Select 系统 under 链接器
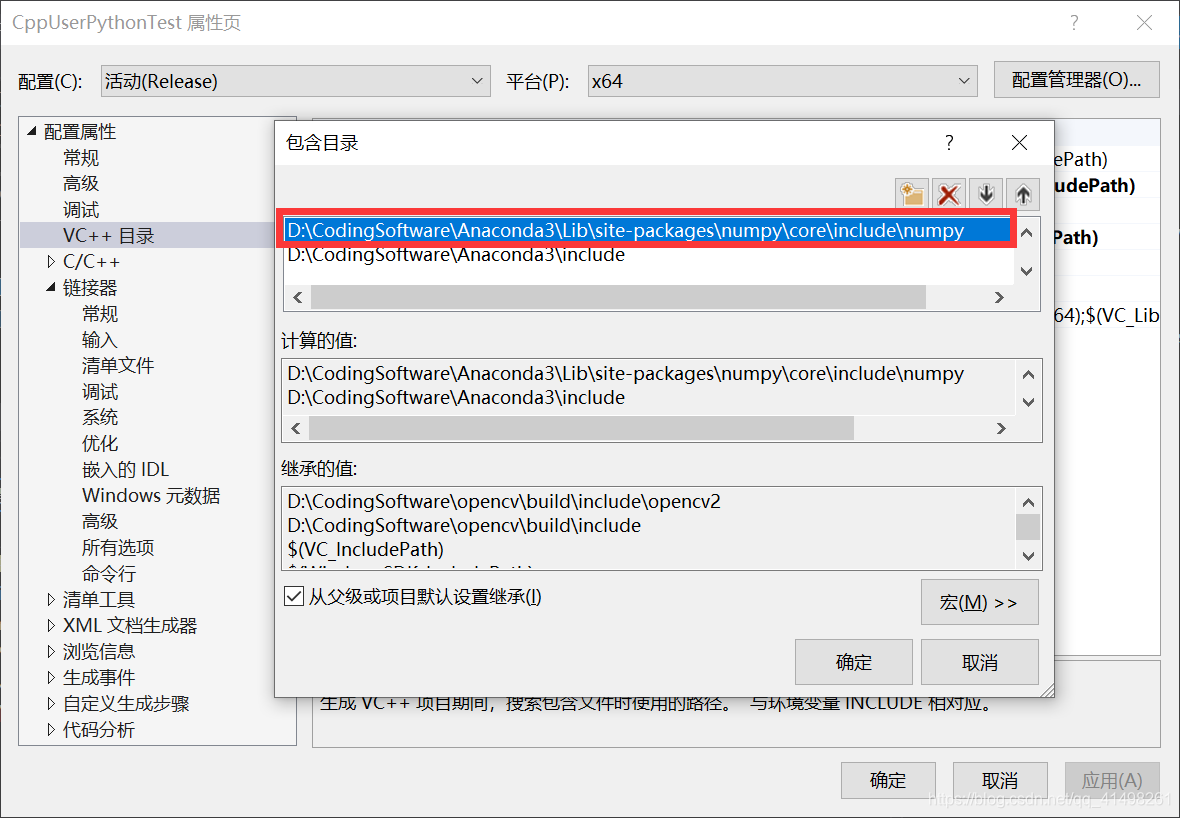The width and height of the screenshot is (1180, 818). pyautogui.click(x=99, y=417)
